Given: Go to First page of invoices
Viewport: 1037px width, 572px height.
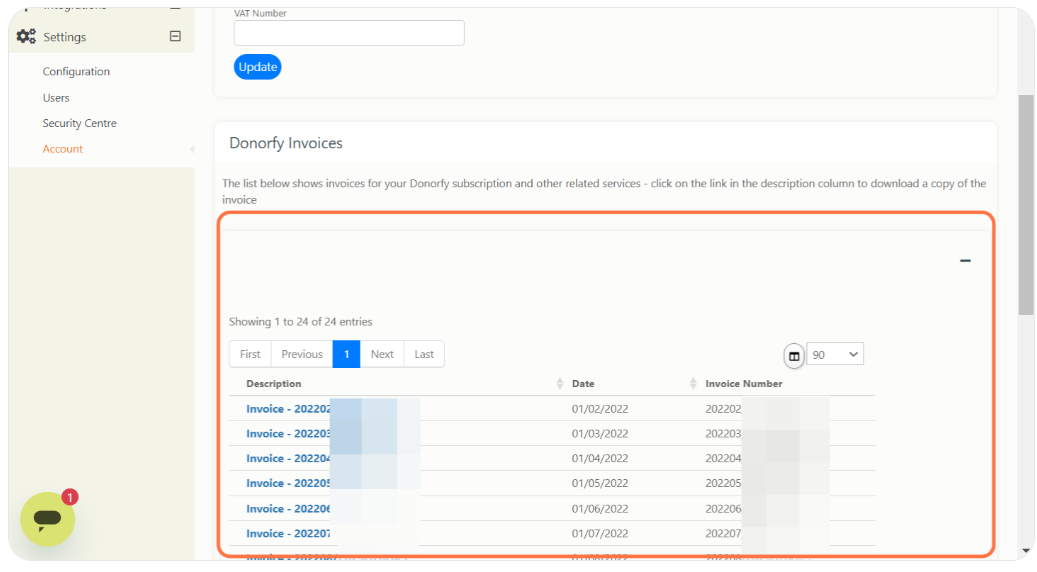Looking at the screenshot, I should click(250, 354).
